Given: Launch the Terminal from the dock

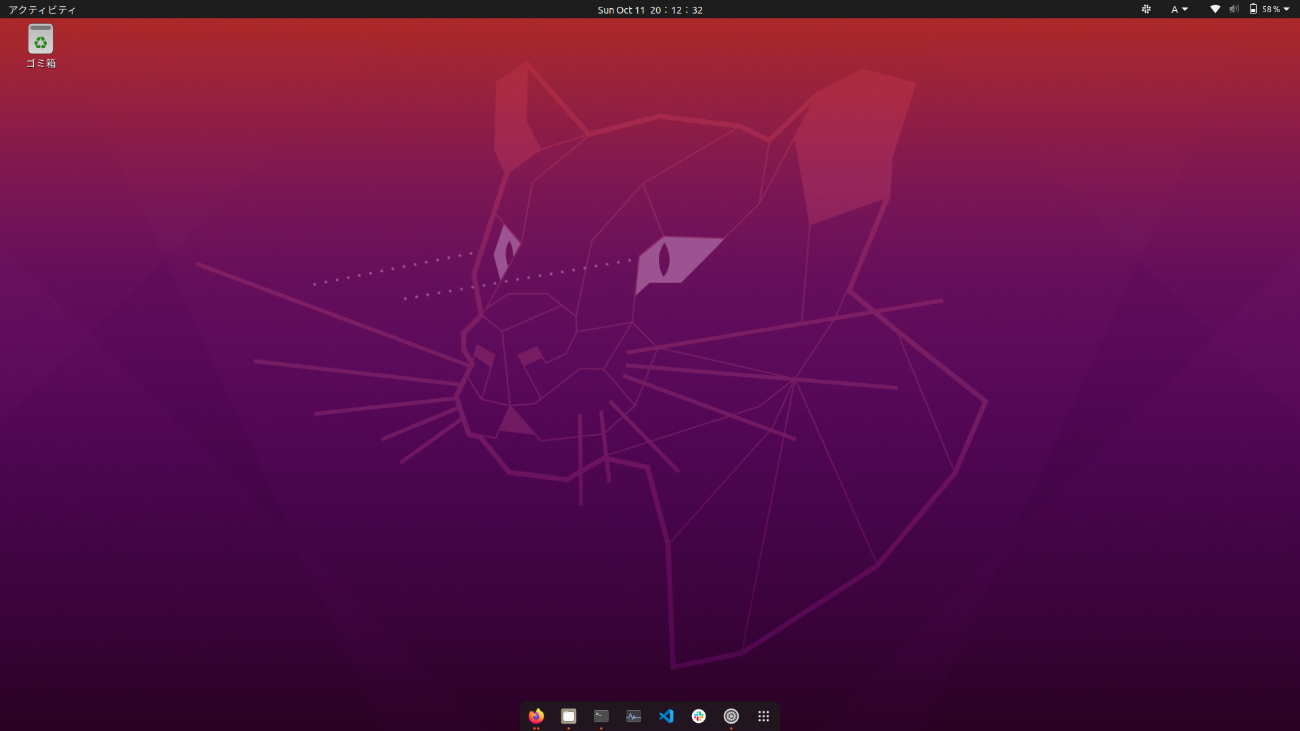Looking at the screenshot, I should [x=601, y=716].
